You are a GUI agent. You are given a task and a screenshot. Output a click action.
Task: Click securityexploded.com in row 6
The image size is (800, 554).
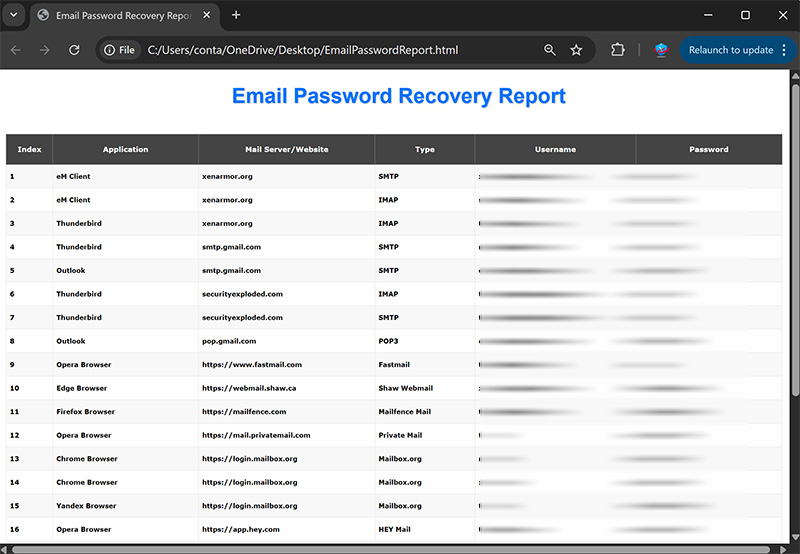242,294
